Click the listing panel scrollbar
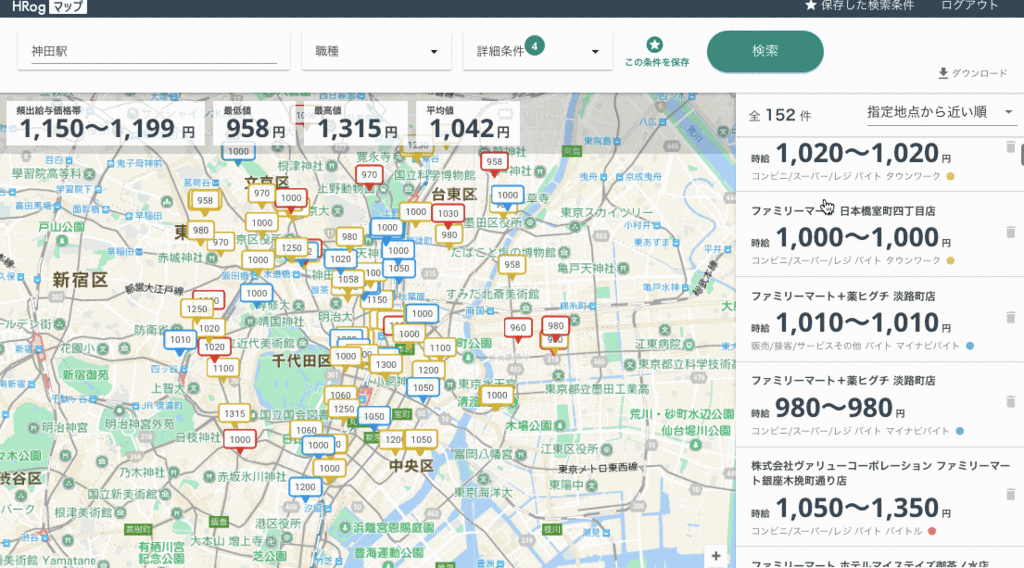The width and height of the screenshot is (1024, 568). pyautogui.click(x=1021, y=155)
